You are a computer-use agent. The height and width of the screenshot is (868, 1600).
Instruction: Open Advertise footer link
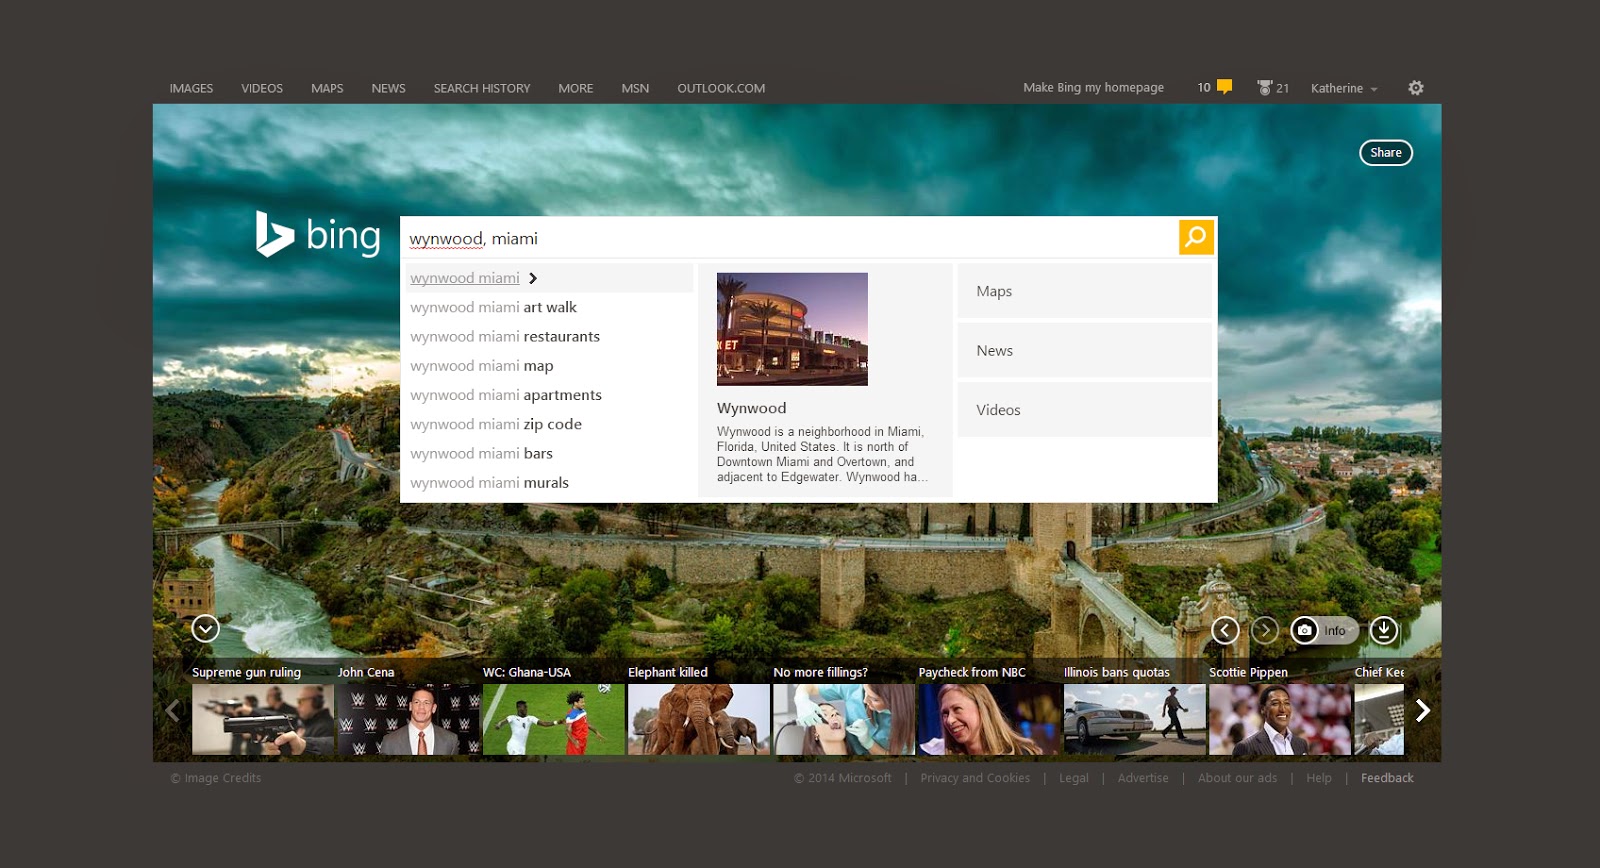point(1143,778)
